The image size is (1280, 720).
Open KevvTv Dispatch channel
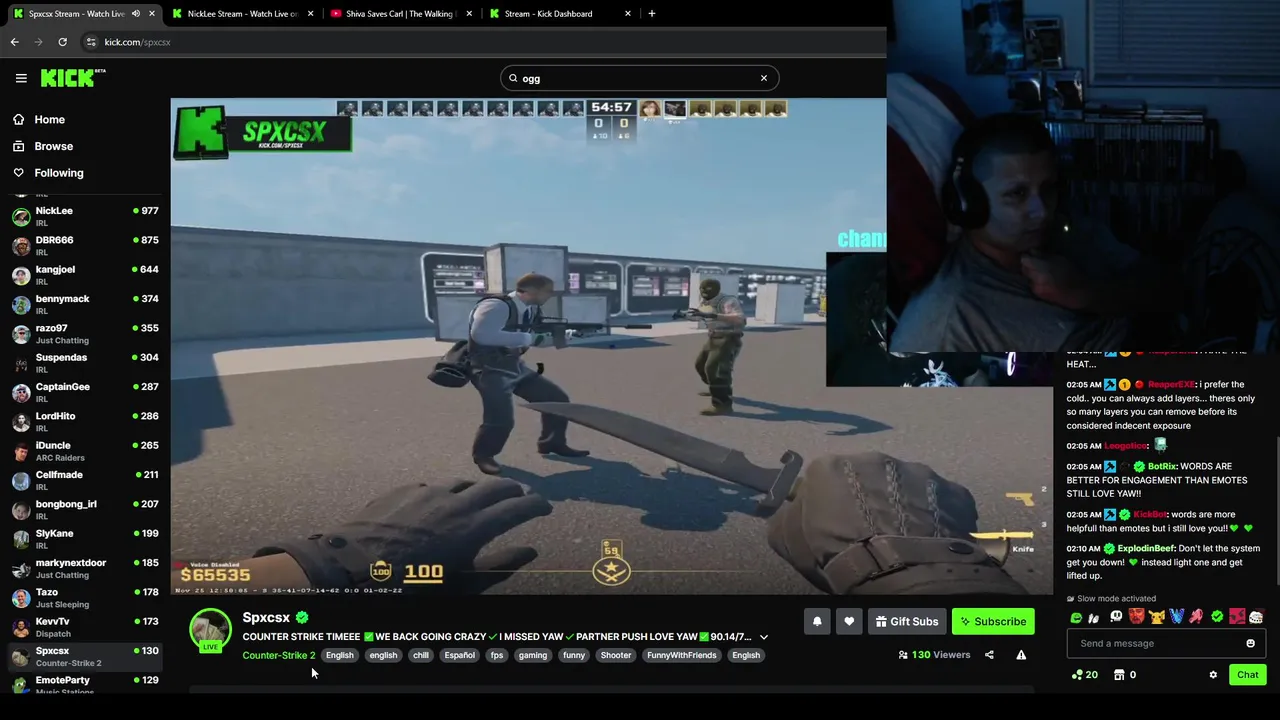[x=85, y=627]
